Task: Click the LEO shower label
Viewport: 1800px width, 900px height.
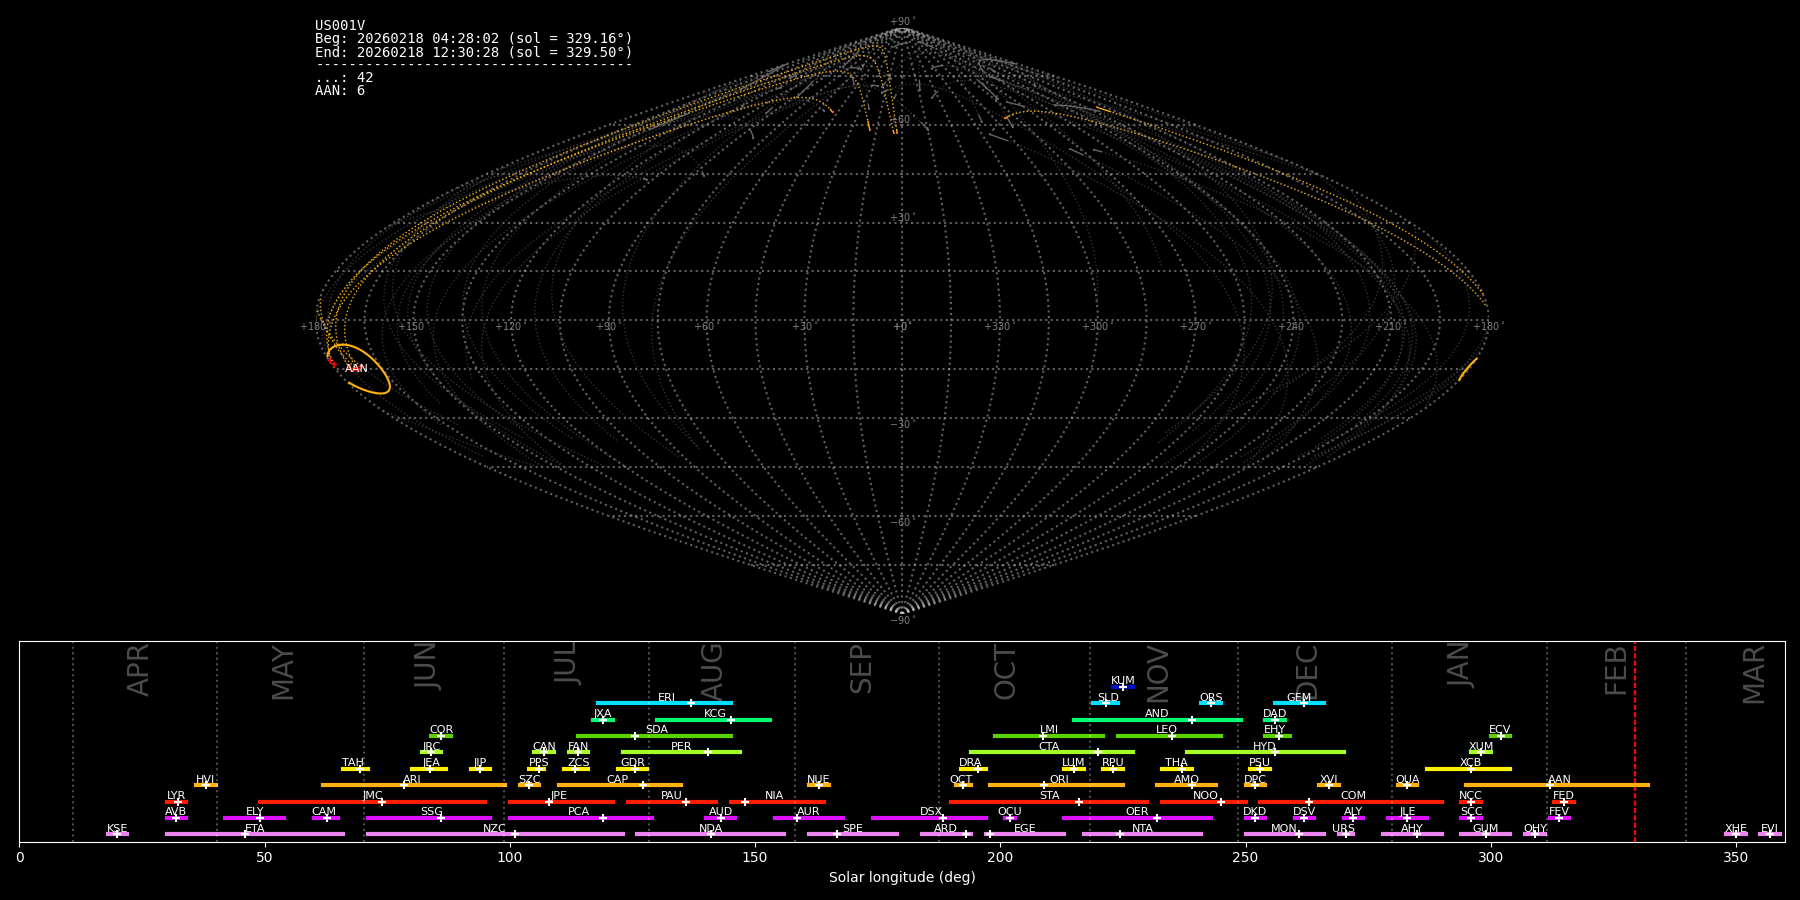Action: [x=1166, y=730]
